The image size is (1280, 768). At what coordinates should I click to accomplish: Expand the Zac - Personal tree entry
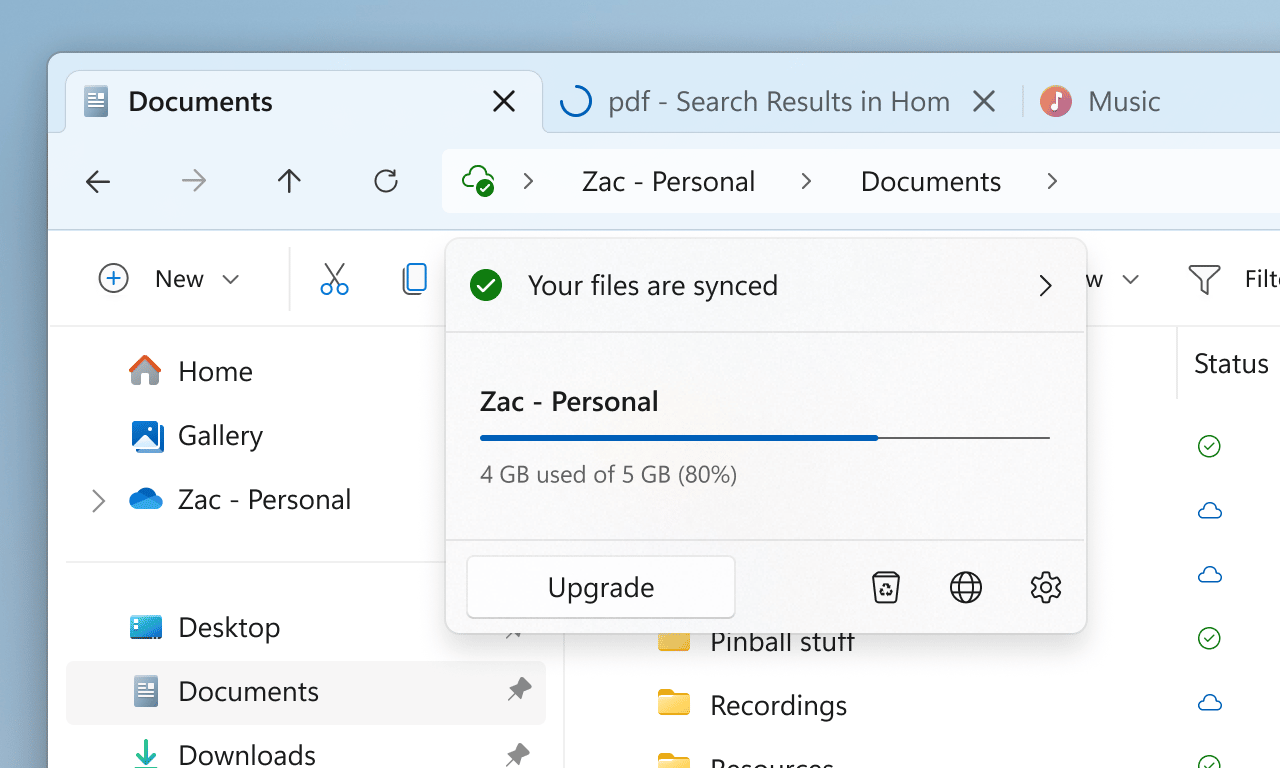(97, 499)
